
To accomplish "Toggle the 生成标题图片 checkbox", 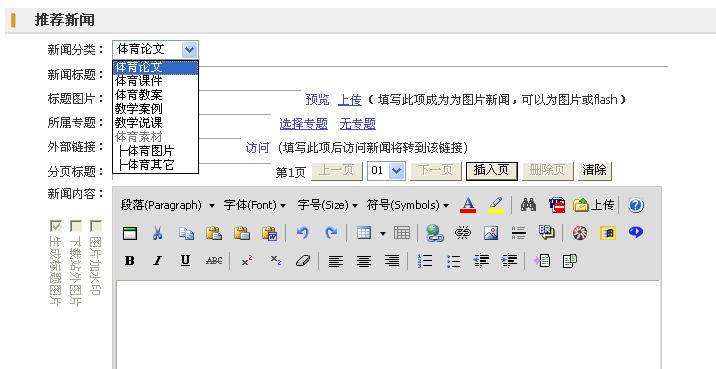I will pyautogui.click(x=55, y=226).
